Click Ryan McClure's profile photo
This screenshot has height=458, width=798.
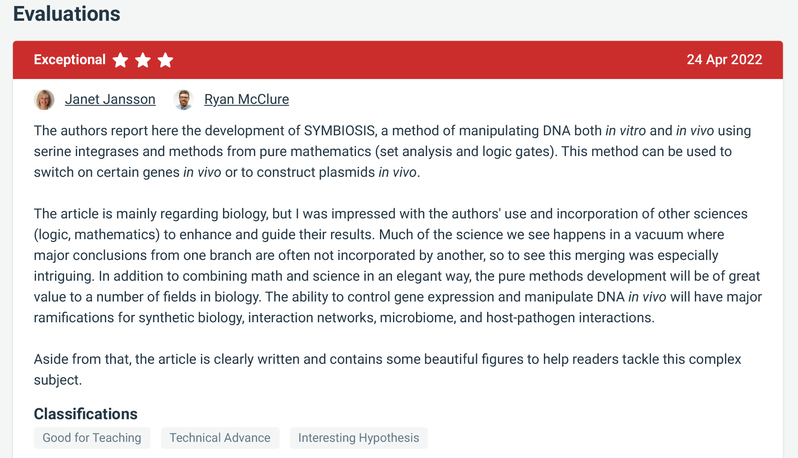pos(183,99)
